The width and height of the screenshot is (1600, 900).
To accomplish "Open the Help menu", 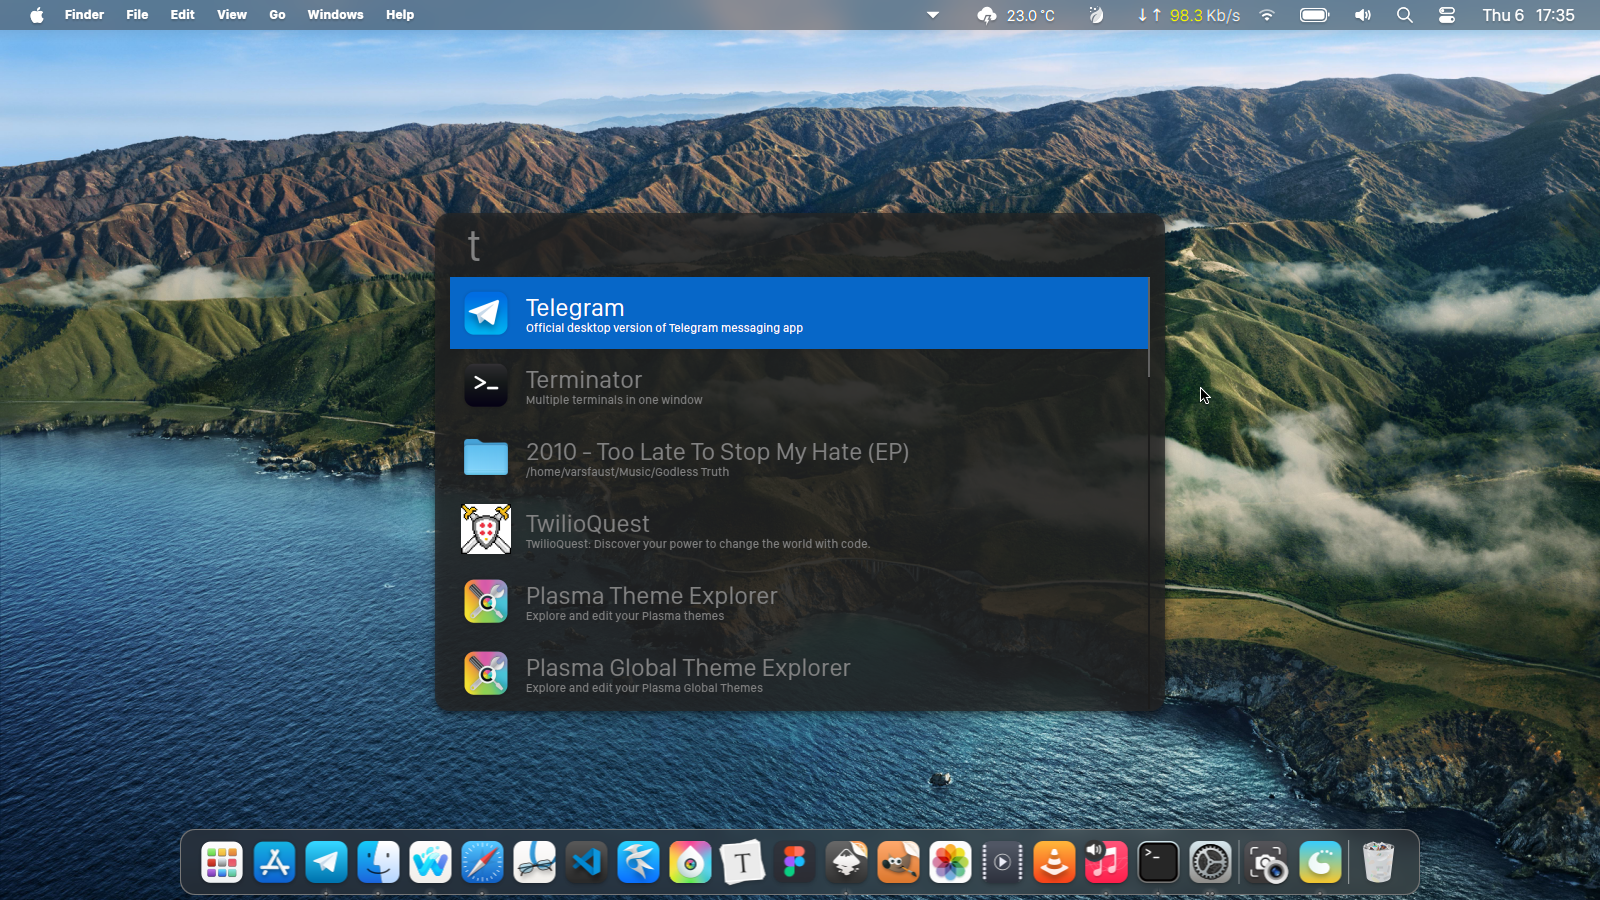I will click(x=400, y=15).
